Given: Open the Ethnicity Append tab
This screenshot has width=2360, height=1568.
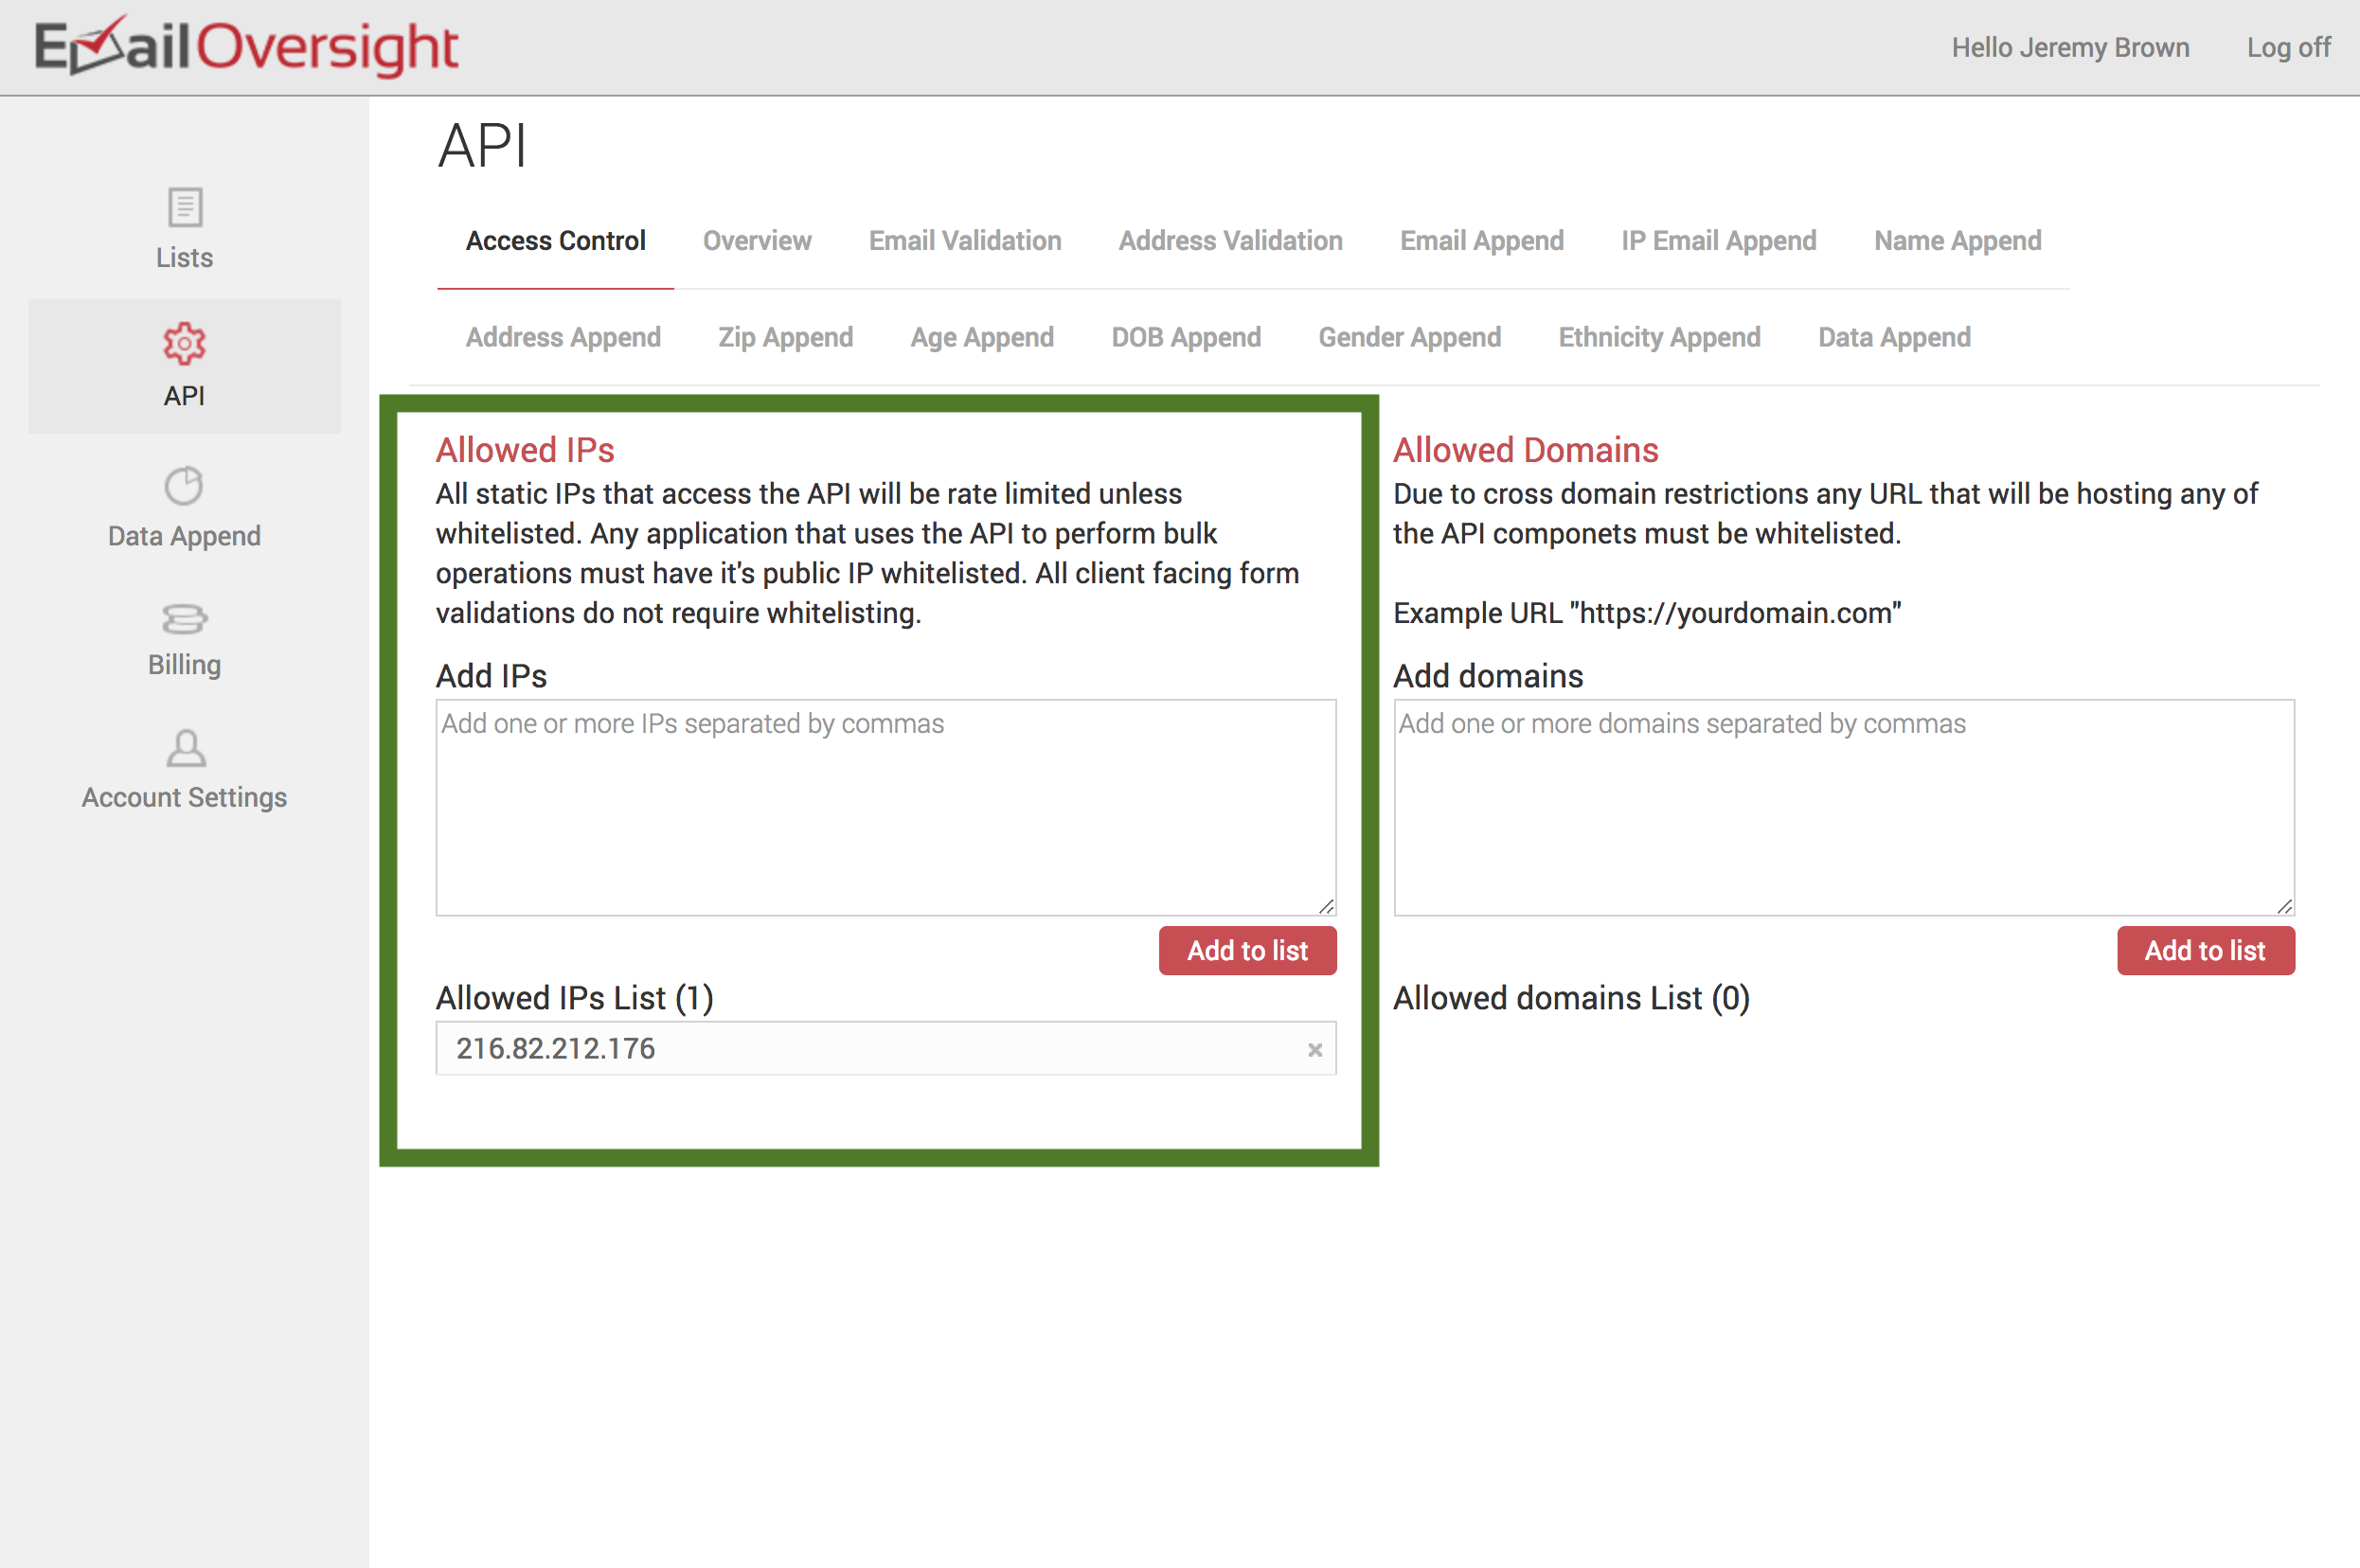Looking at the screenshot, I should click(x=1659, y=338).
